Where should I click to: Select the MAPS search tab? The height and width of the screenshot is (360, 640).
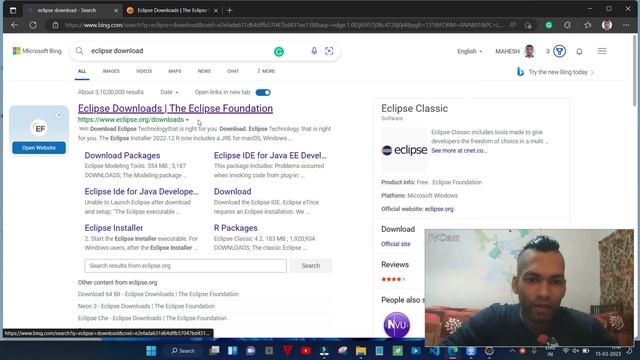175,71
